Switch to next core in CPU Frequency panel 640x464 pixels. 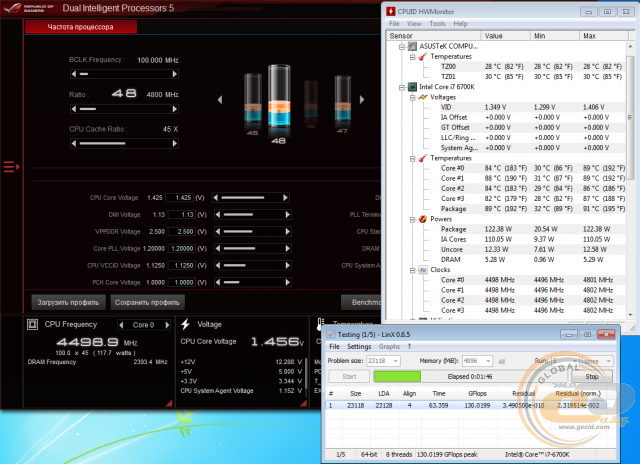coord(167,325)
